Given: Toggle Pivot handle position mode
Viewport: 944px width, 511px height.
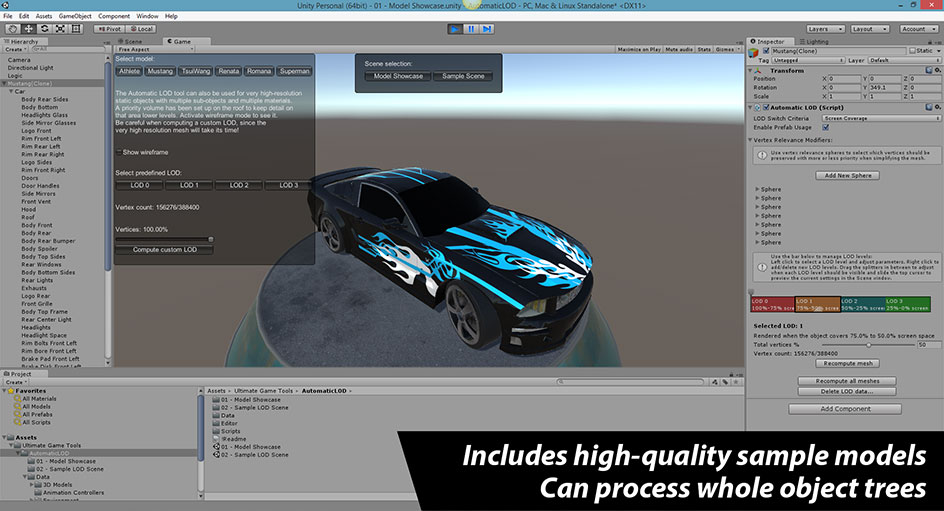Looking at the screenshot, I should [109, 28].
